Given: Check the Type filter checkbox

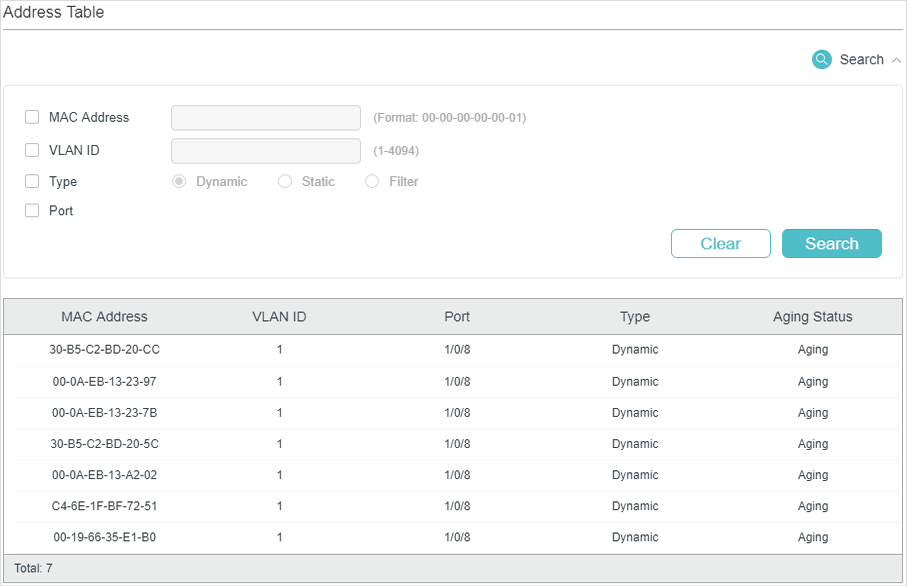Looking at the screenshot, I should coord(32,181).
